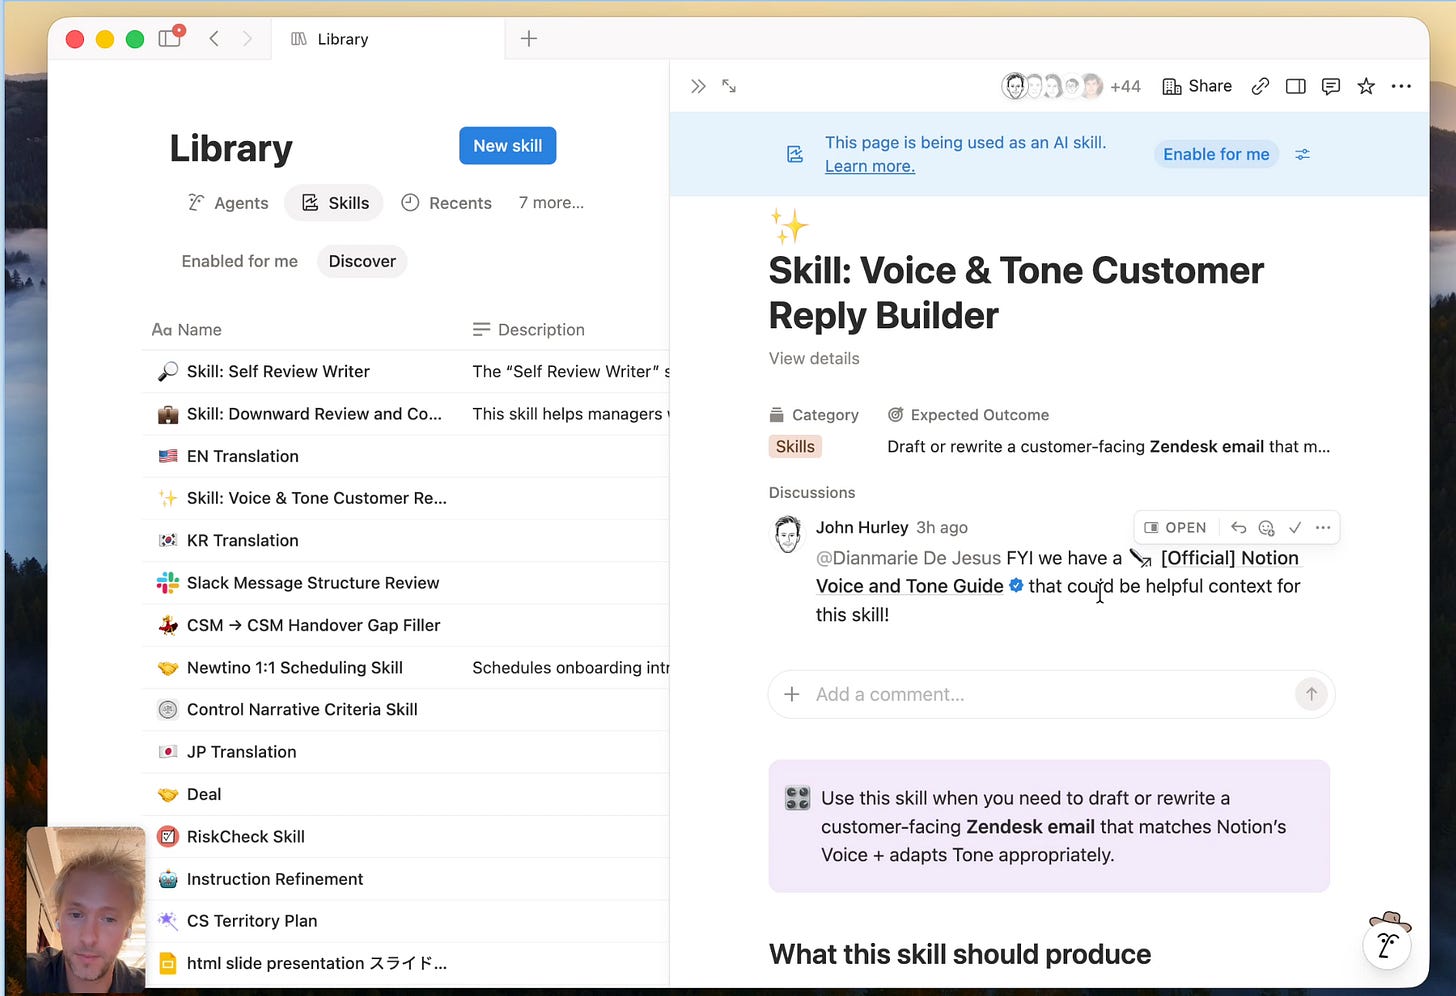
Task: Toggle the side panel layout icon
Action: (x=1295, y=86)
